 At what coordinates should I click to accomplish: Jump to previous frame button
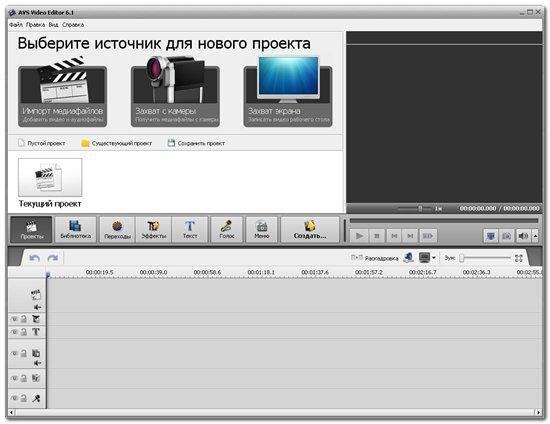click(x=394, y=236)
